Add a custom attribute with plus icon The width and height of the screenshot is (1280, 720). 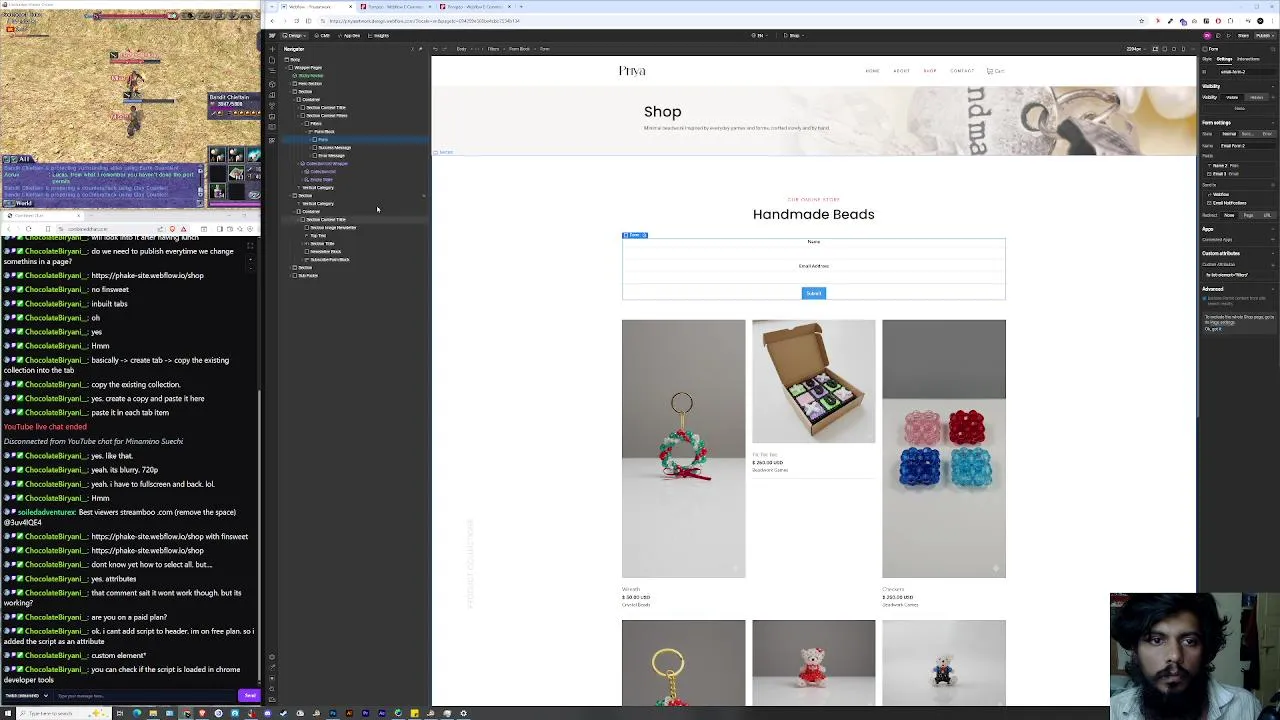pos(1273,265)
